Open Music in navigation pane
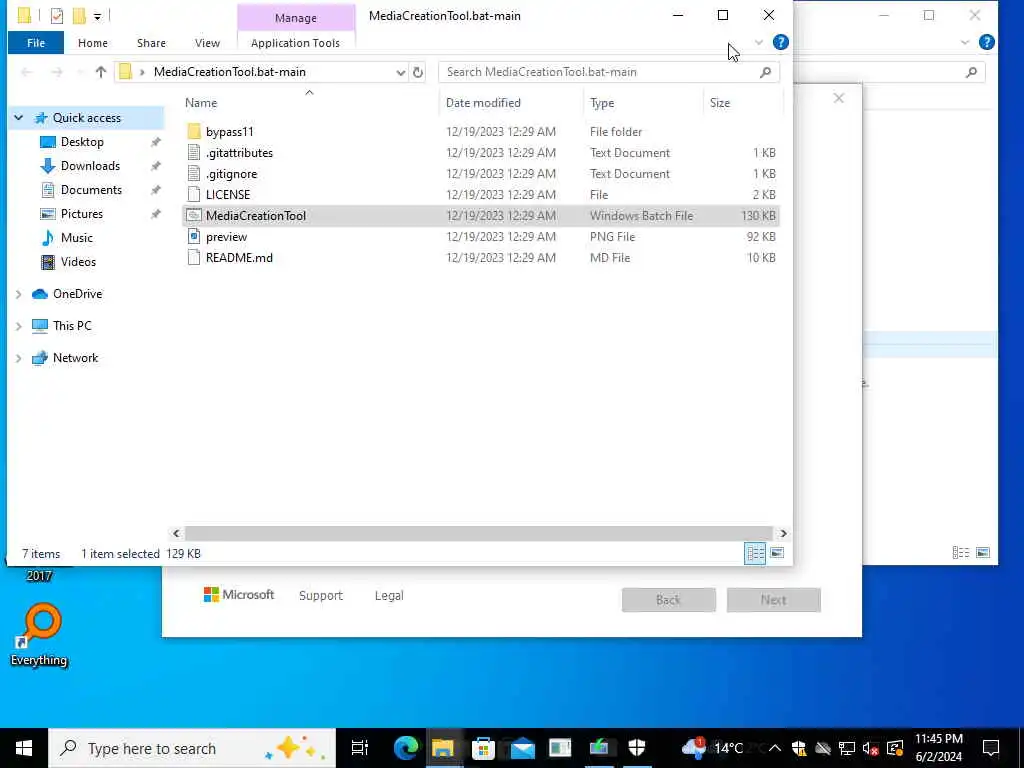1024x768 pixels. click(76, 238)
